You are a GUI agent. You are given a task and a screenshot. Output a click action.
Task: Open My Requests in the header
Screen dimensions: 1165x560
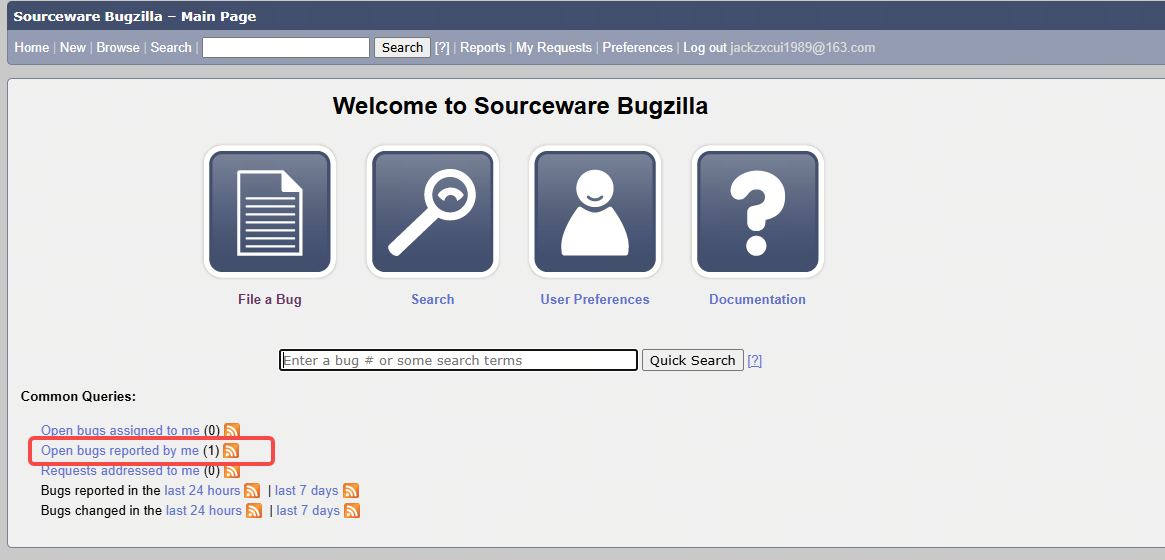pyautogui.click(x=554, y=48)
